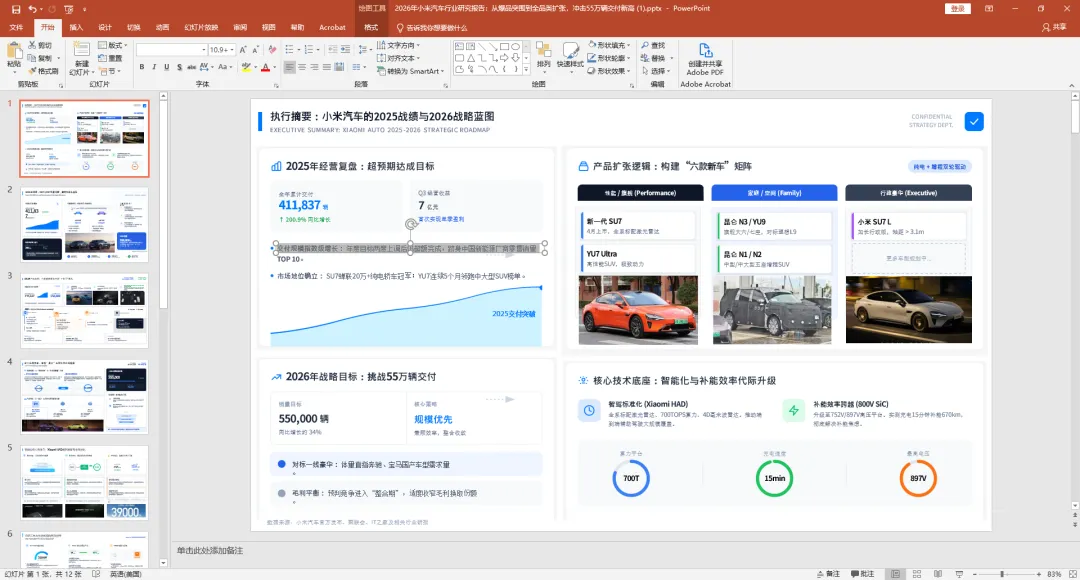
Task: Collapse the ribbon with the chevron
Action: (x=1072, y=85)
